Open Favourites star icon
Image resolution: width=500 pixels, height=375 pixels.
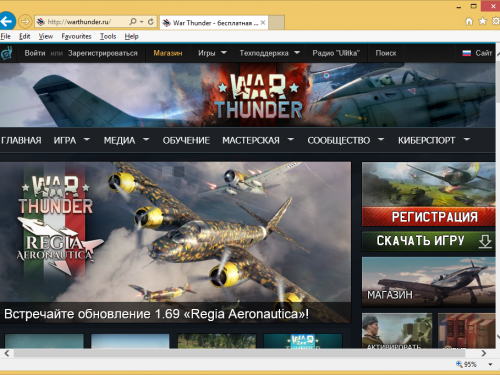[482, 22]
